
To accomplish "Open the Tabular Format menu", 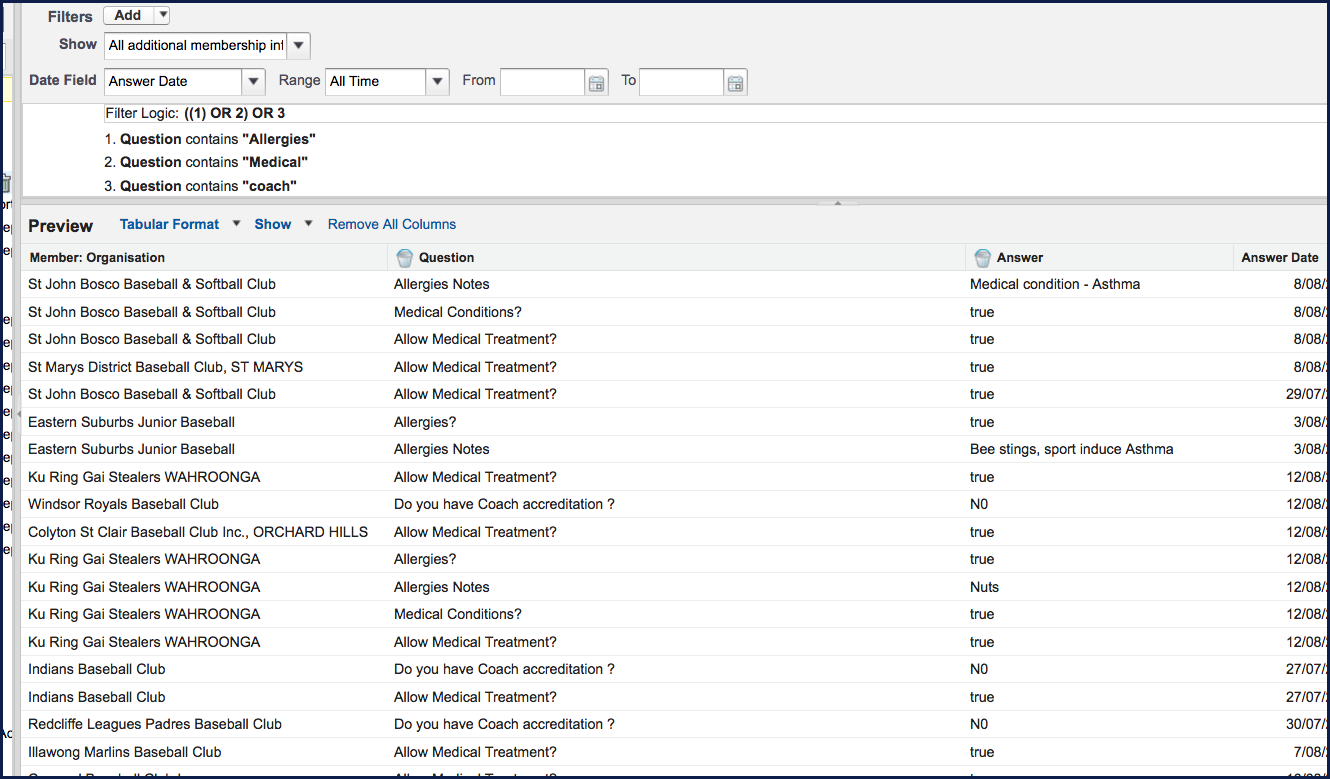I will click(x=170, y=224).
